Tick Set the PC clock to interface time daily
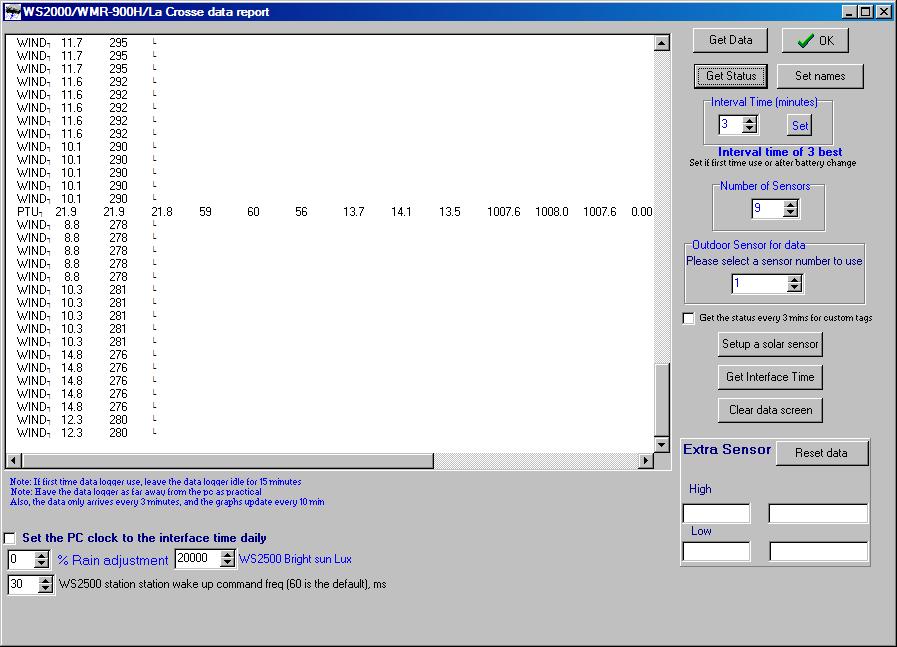This screenshot has height=647, width=897. click(x=10, y=538)
